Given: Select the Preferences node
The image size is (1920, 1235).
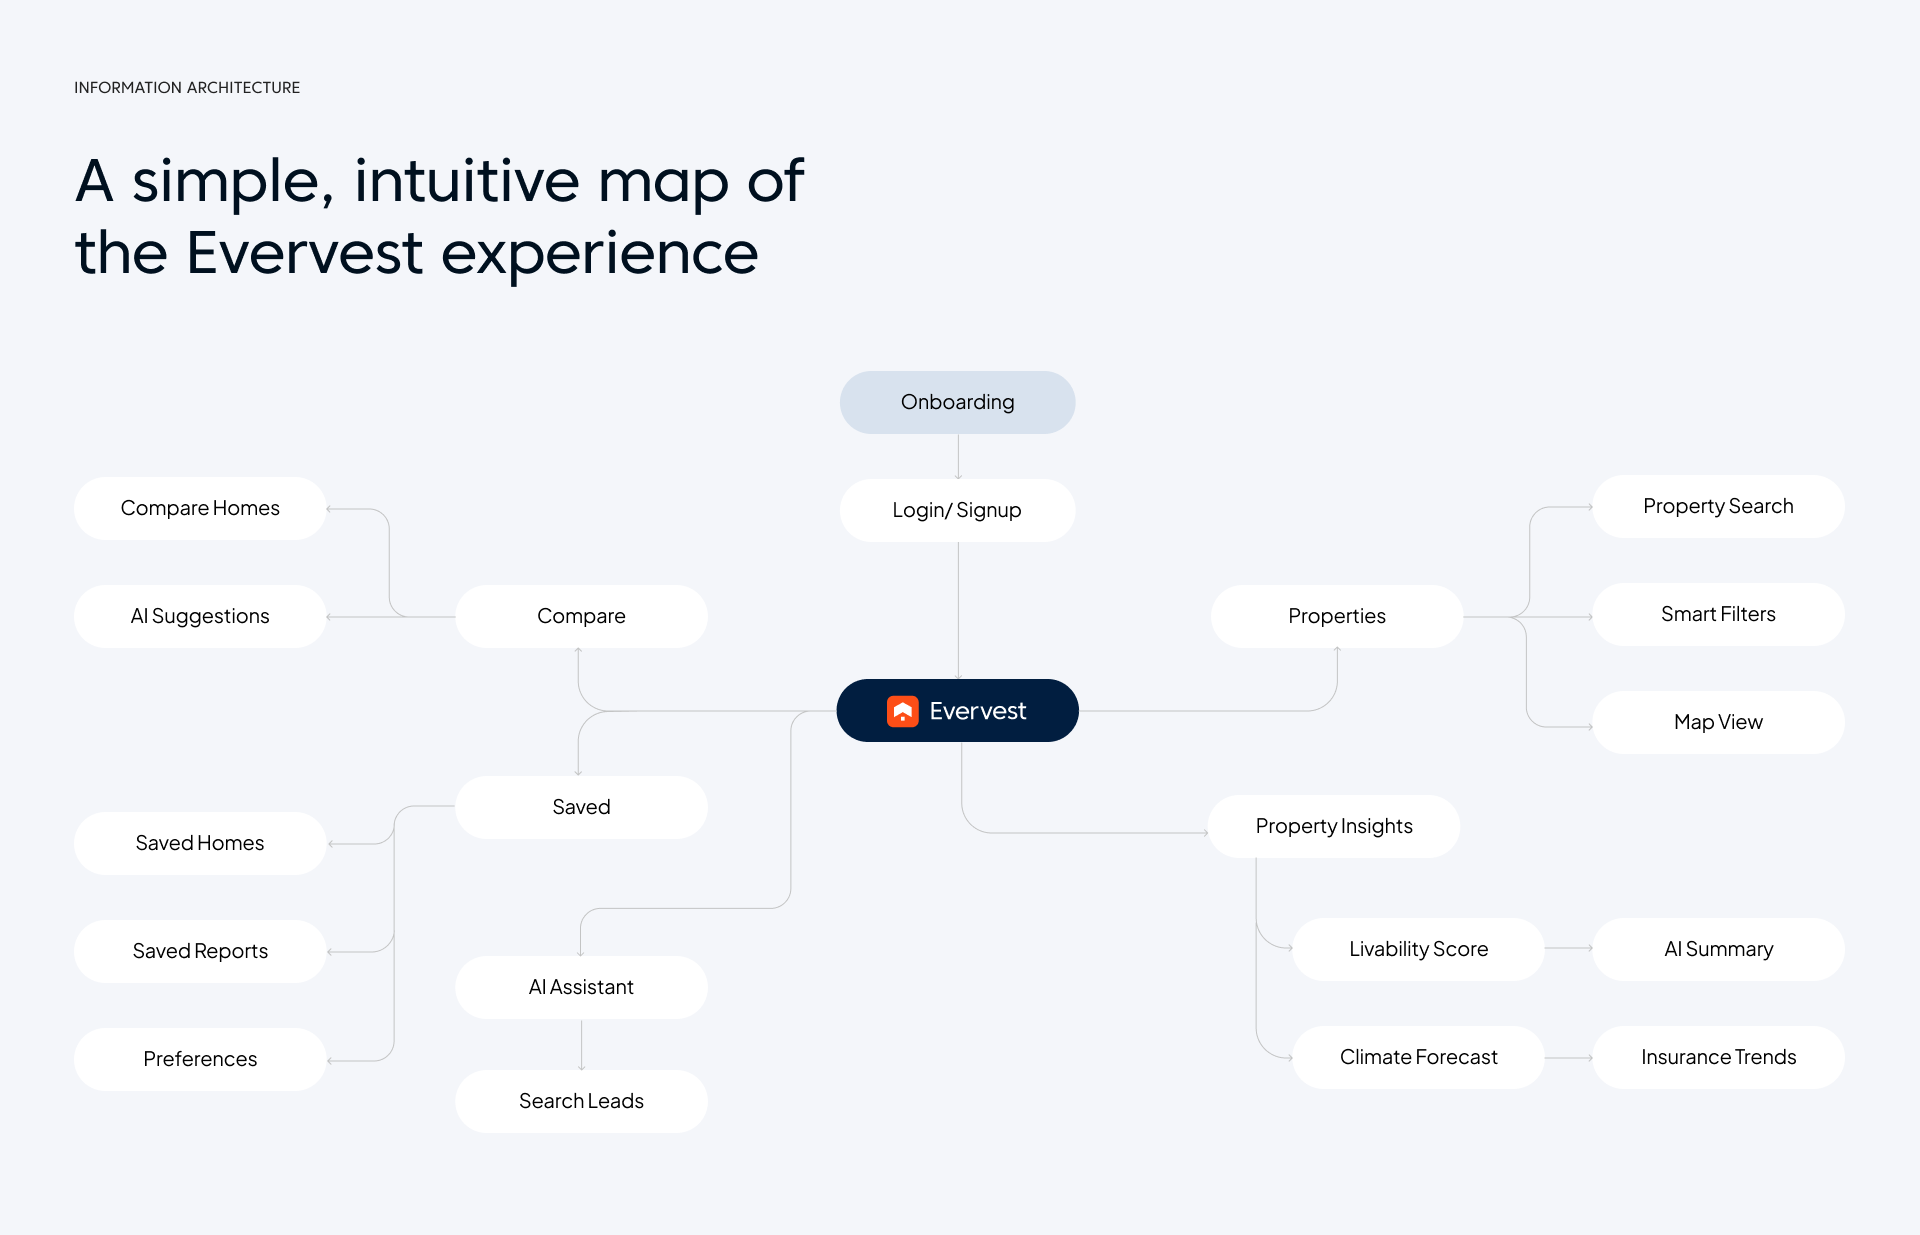Looking at the screenshot, I should point(200,1059).
